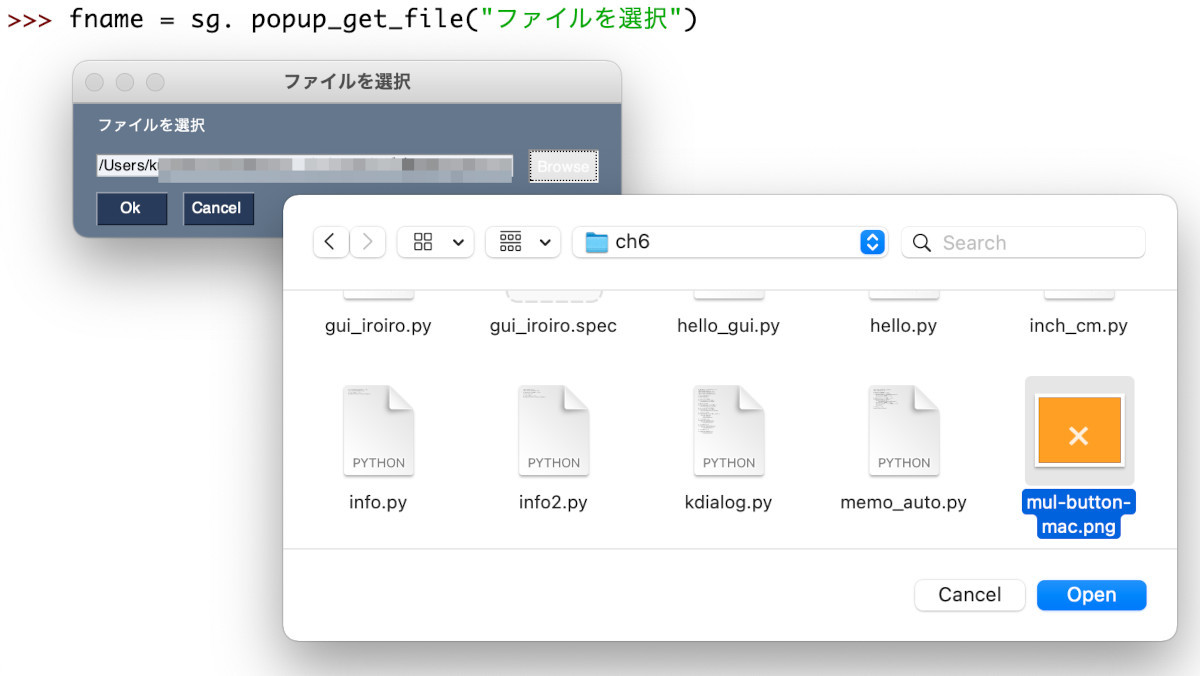Click the back navigation arrow
The width and height of the screenshot is (1200, 676).
(331, 242)
